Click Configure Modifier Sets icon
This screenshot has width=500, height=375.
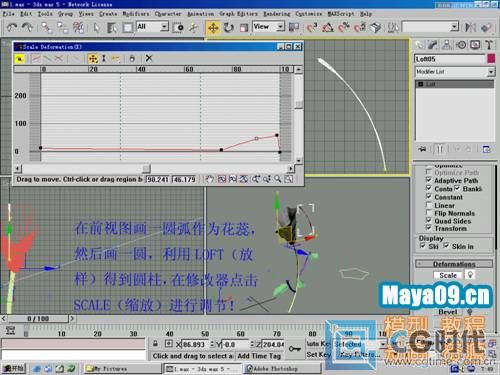486,149
